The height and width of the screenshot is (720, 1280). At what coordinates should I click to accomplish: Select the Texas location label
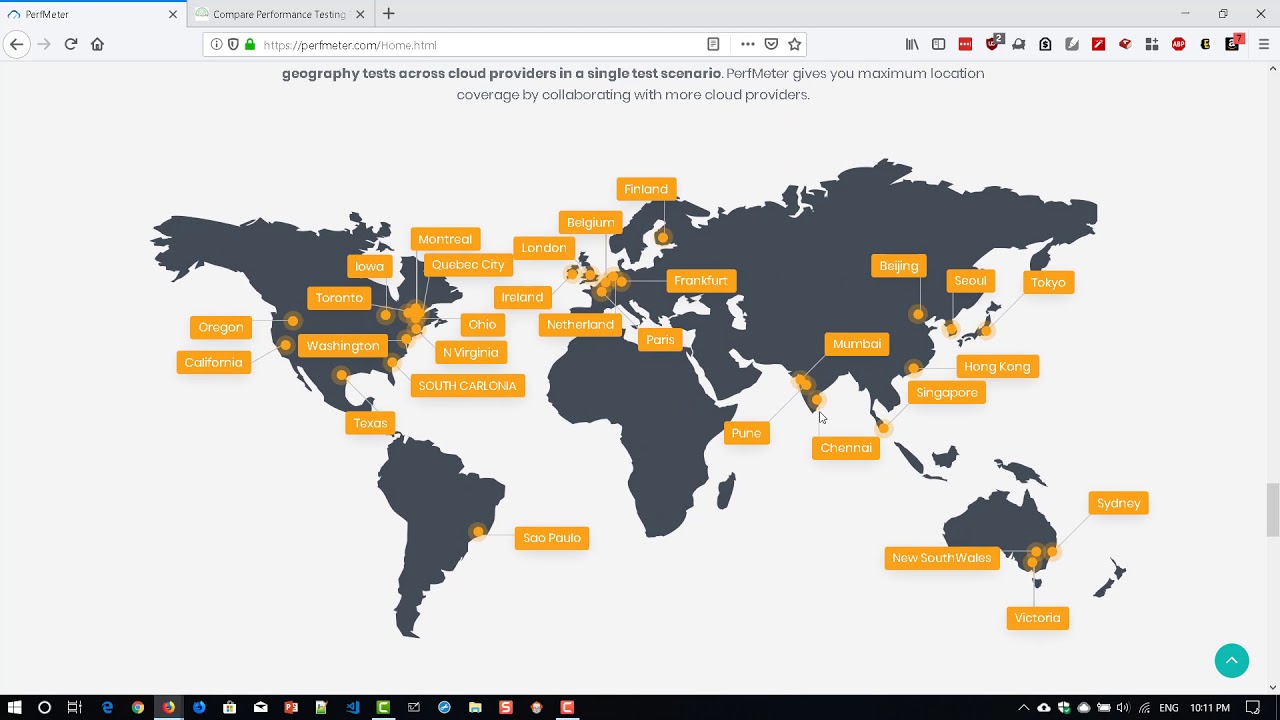coord(370,423)
